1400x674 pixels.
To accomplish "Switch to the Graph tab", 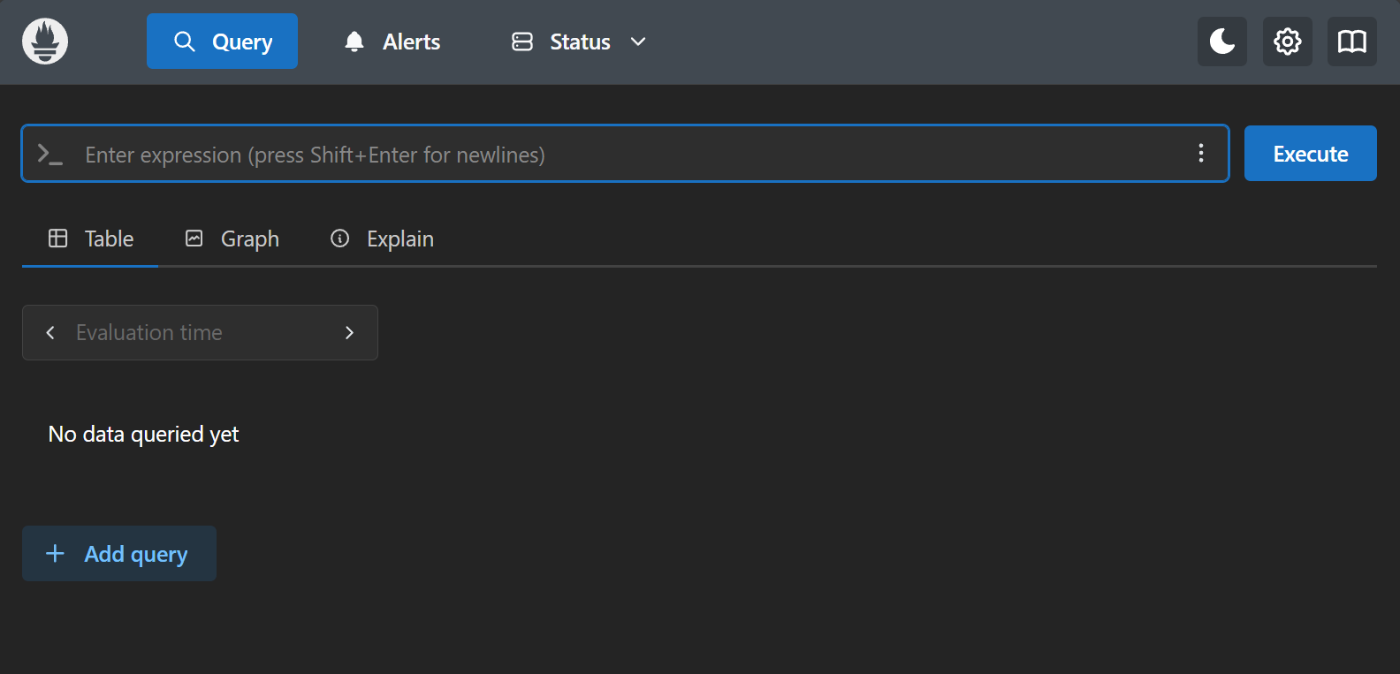I will (x=232, y=239).
